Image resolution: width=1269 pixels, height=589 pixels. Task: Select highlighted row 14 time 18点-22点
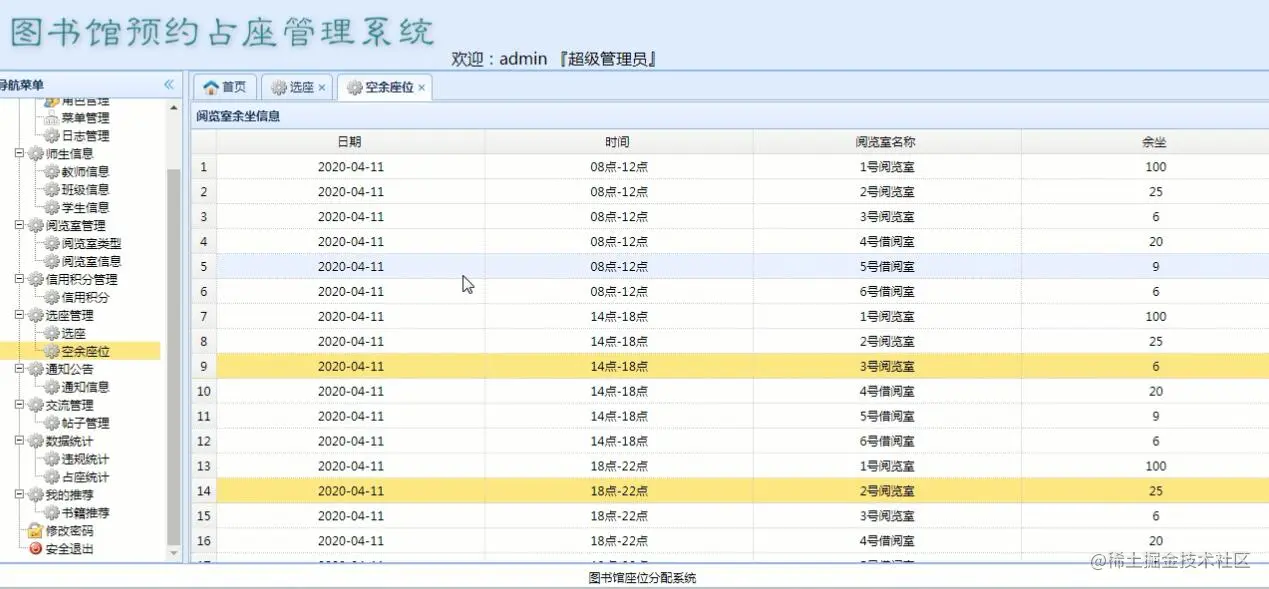click(618, 491)
